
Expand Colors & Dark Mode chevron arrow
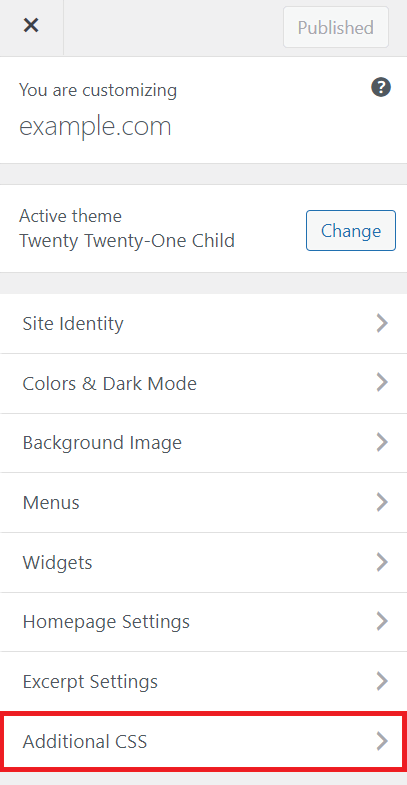pos(382,382)
